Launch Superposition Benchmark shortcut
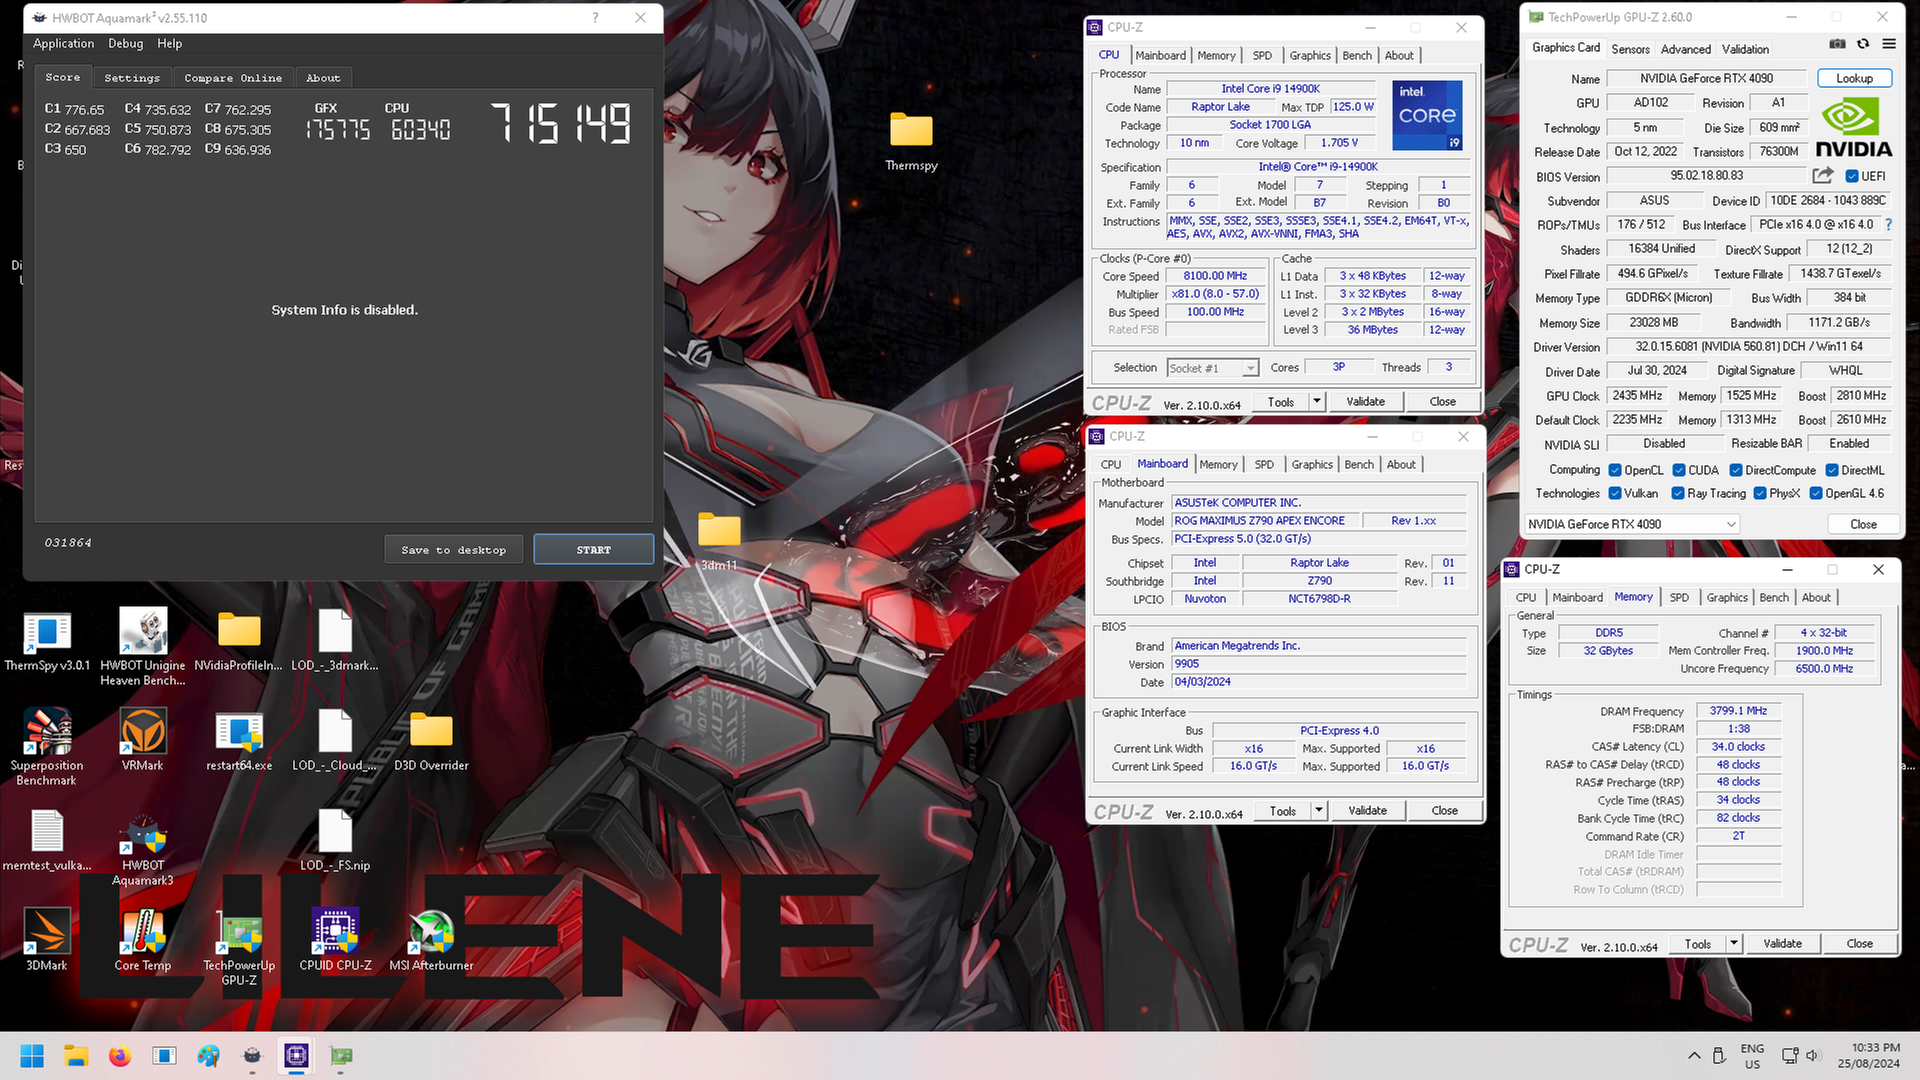This screenshot has height=1080, width=1920. click(x=47, y=747)
